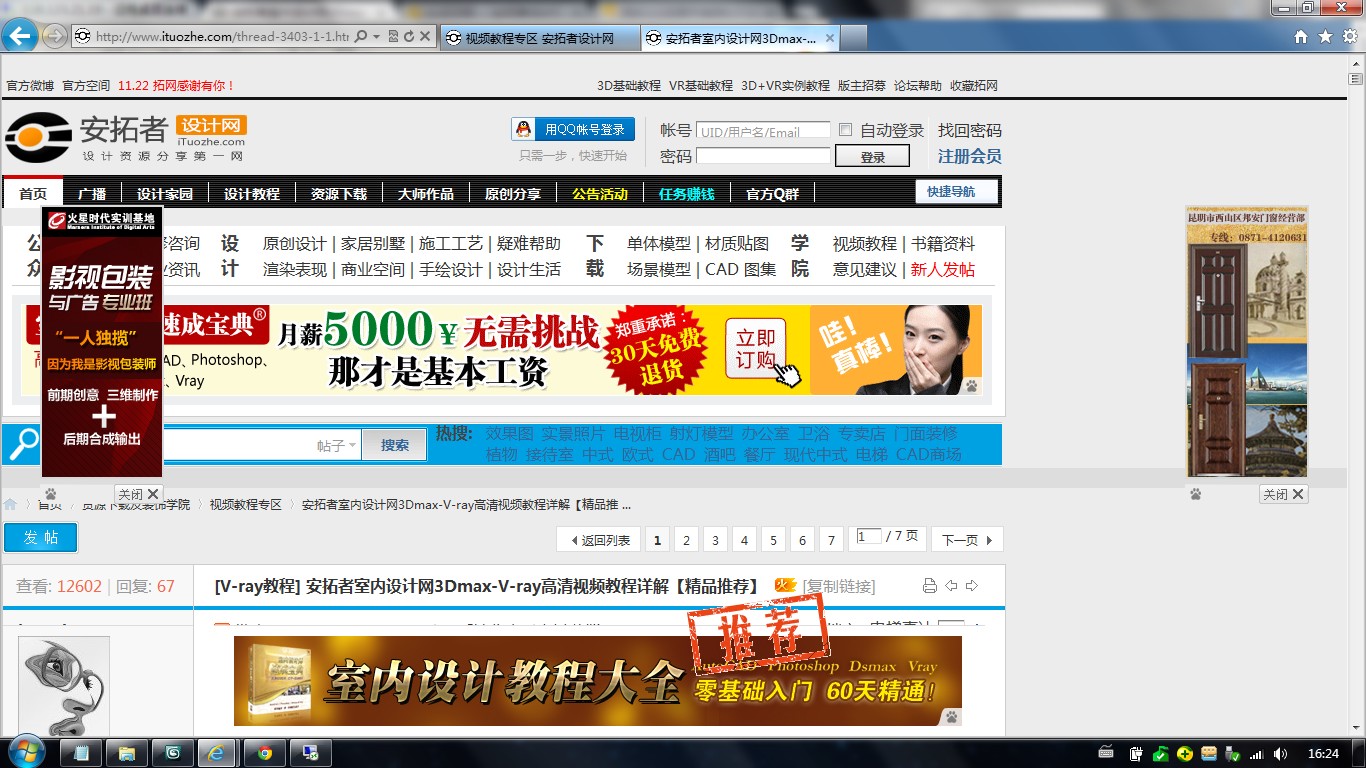1366x768 pixels.
Task: Click the 返回列表 back to list button
Action: pyautogui.click(x=600, y=540)
